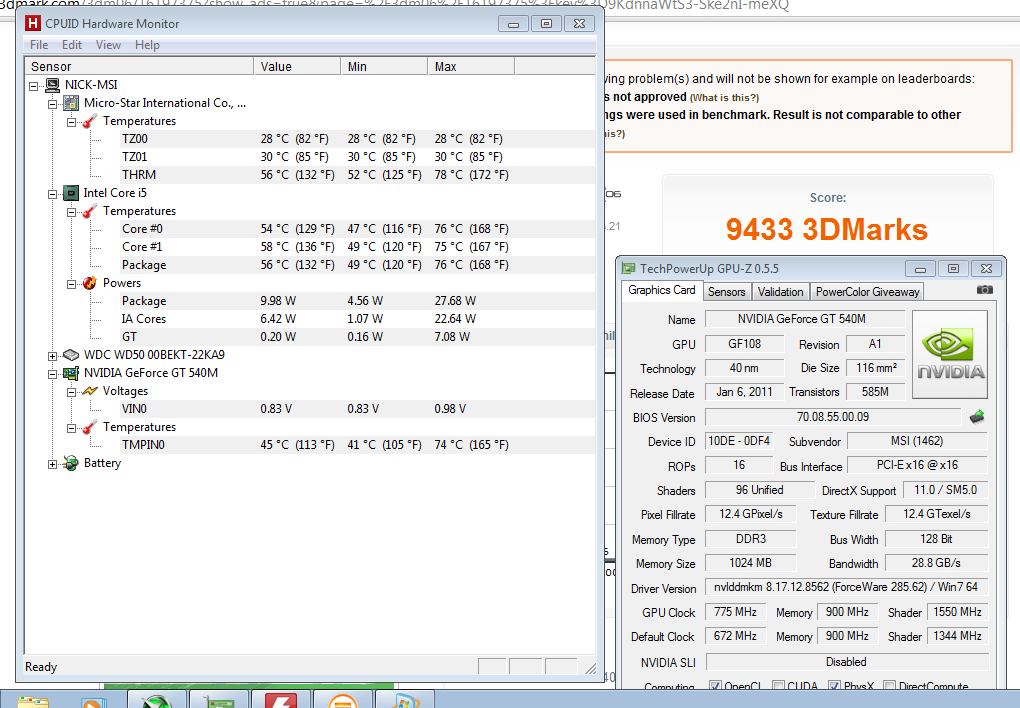Collapse Temperatures under NVIDIA GeForce GT 540M
The height and width of the screenshot is (708, 1020).
click(x=72, y=428)
